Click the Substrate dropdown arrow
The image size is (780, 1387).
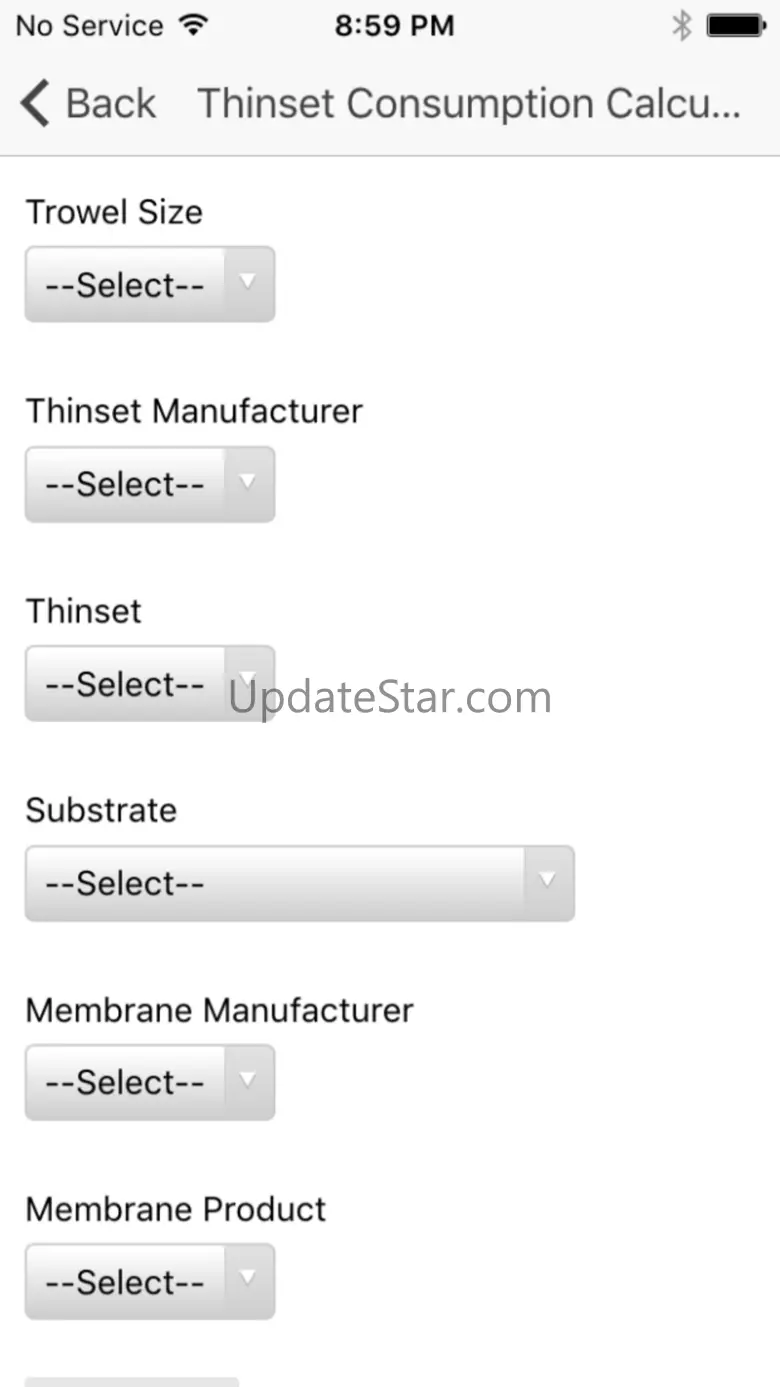tap(547, 882)
